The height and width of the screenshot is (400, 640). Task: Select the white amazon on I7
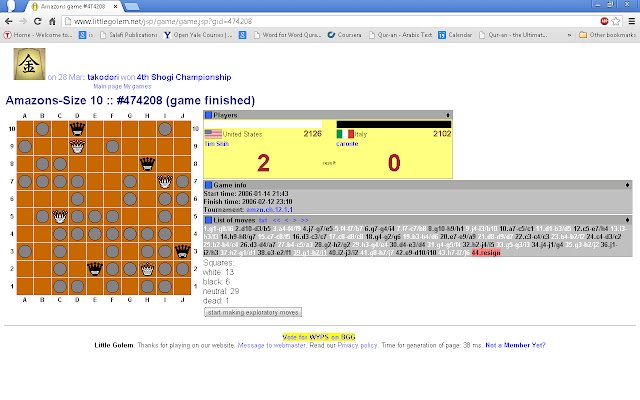point(165,181)
